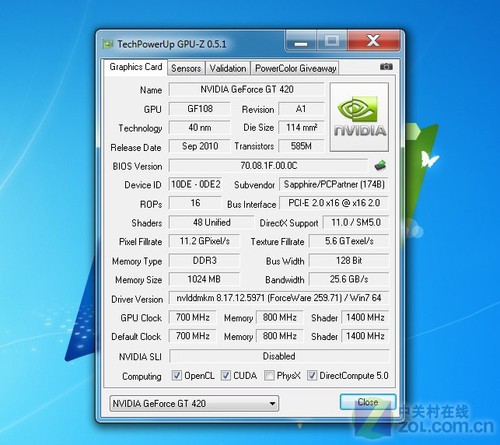Click the BIOS Version field 70.08.1F.00.0C
This screenshot has width=500, height=445.
pos(269,166)
